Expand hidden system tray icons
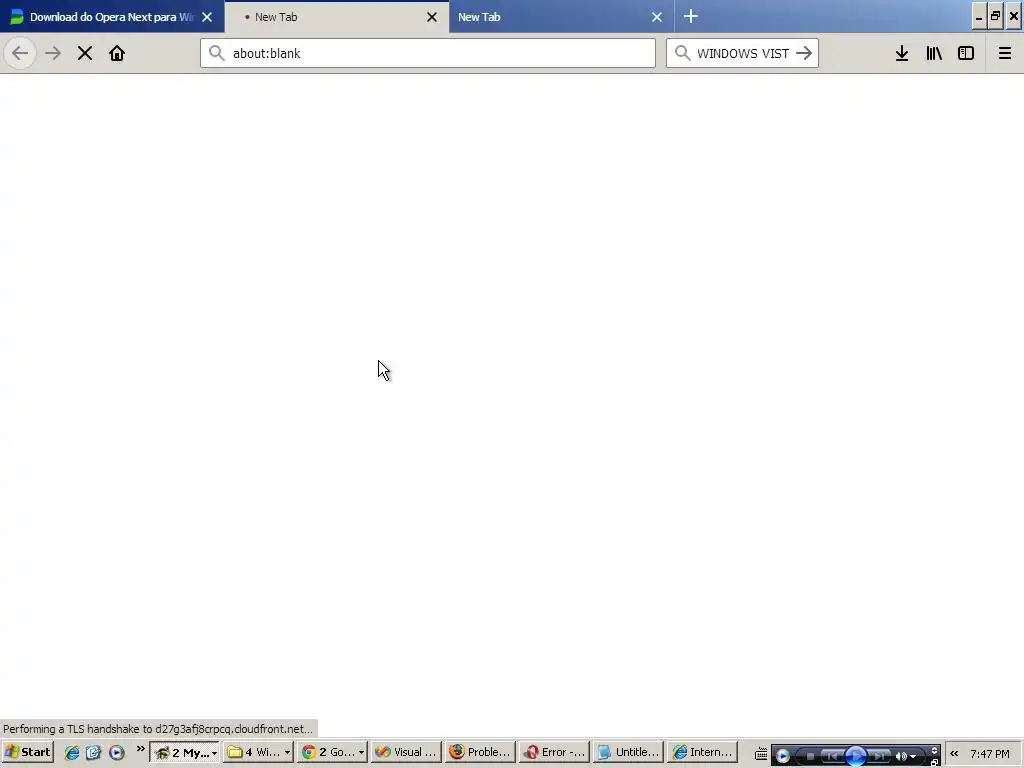This screenshot has height=768, width=1024. (x=954, y=753)
